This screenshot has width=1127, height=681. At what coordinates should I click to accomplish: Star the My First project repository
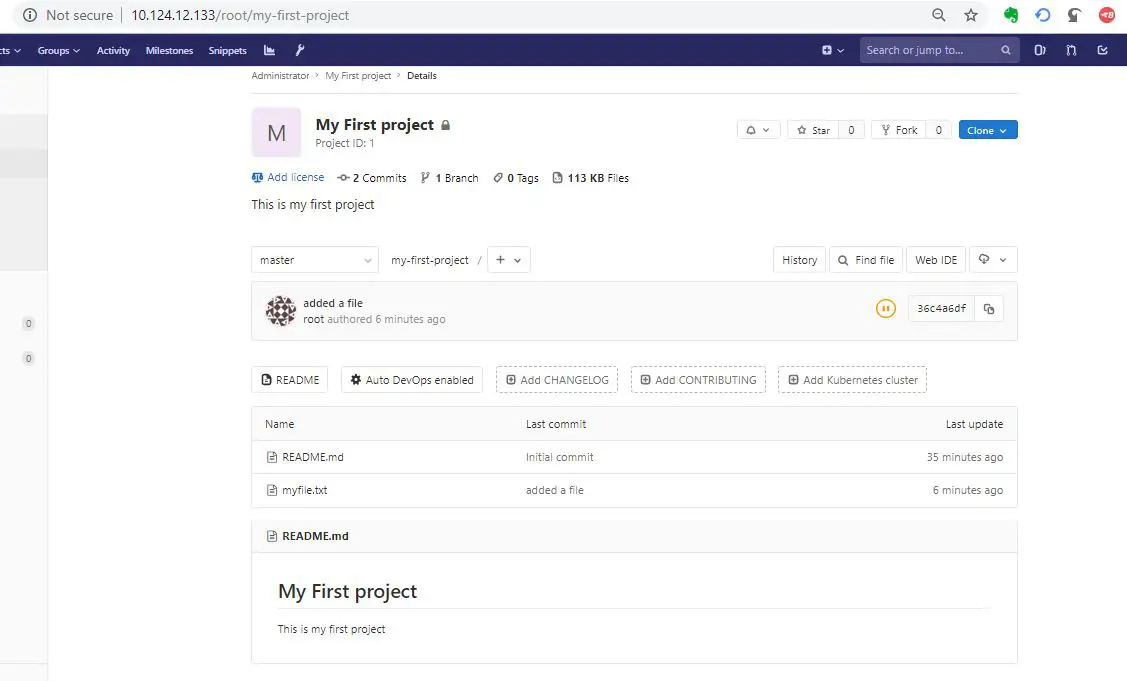[811, 130]
